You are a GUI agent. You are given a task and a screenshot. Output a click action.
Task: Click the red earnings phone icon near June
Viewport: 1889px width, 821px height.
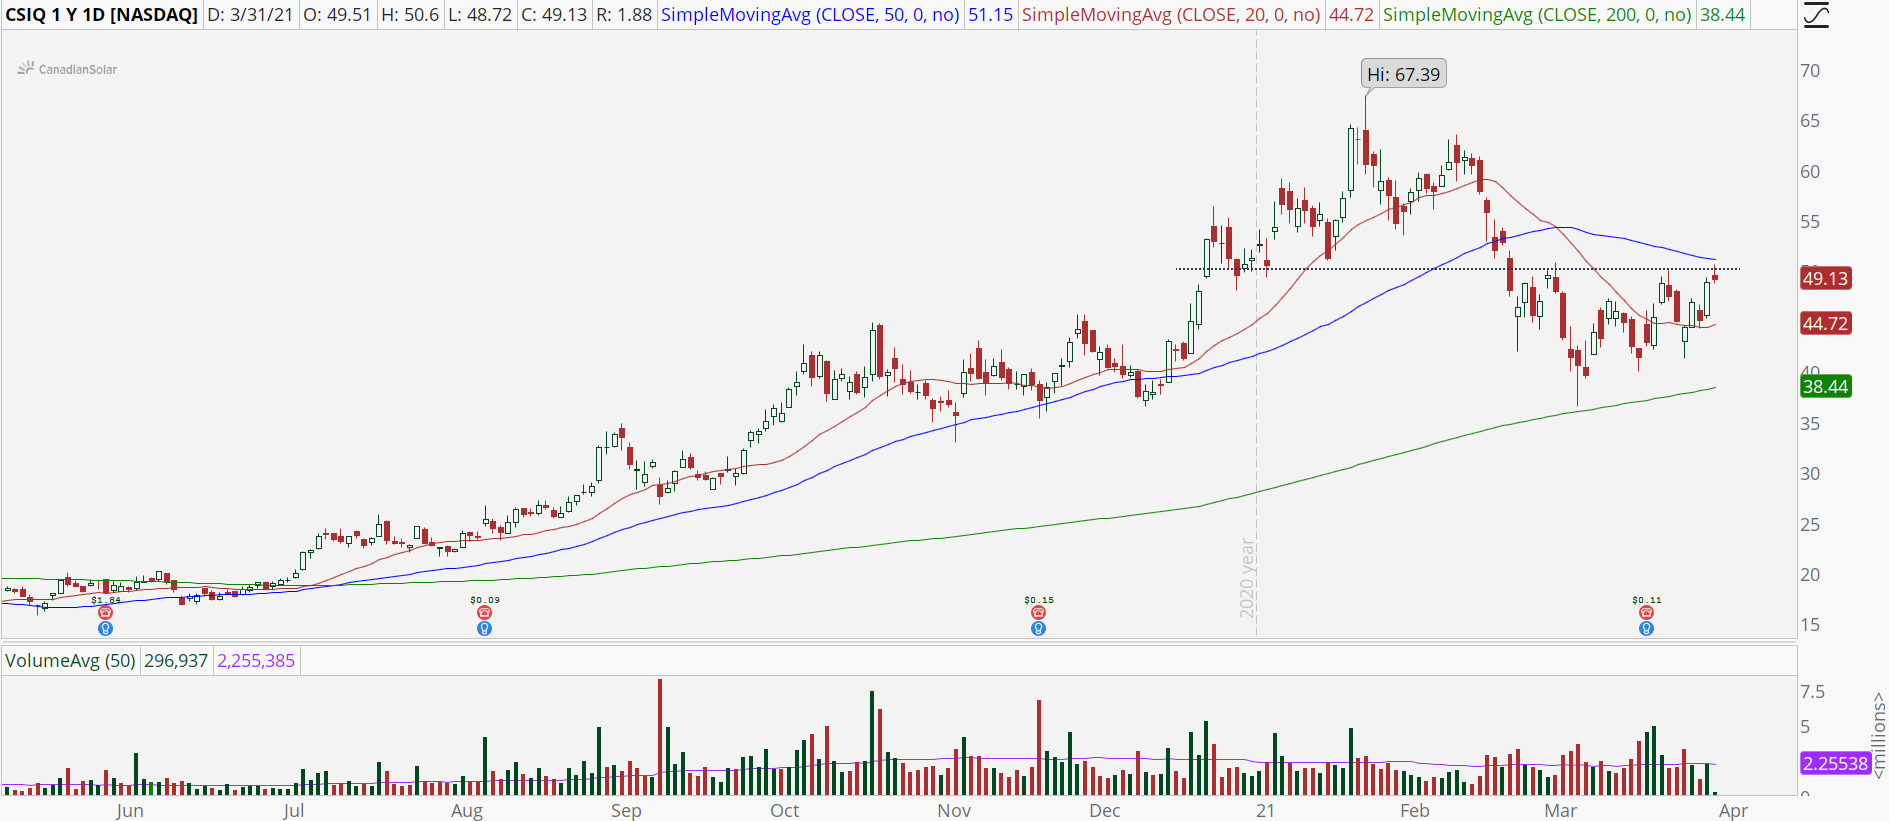click(105, 613)
